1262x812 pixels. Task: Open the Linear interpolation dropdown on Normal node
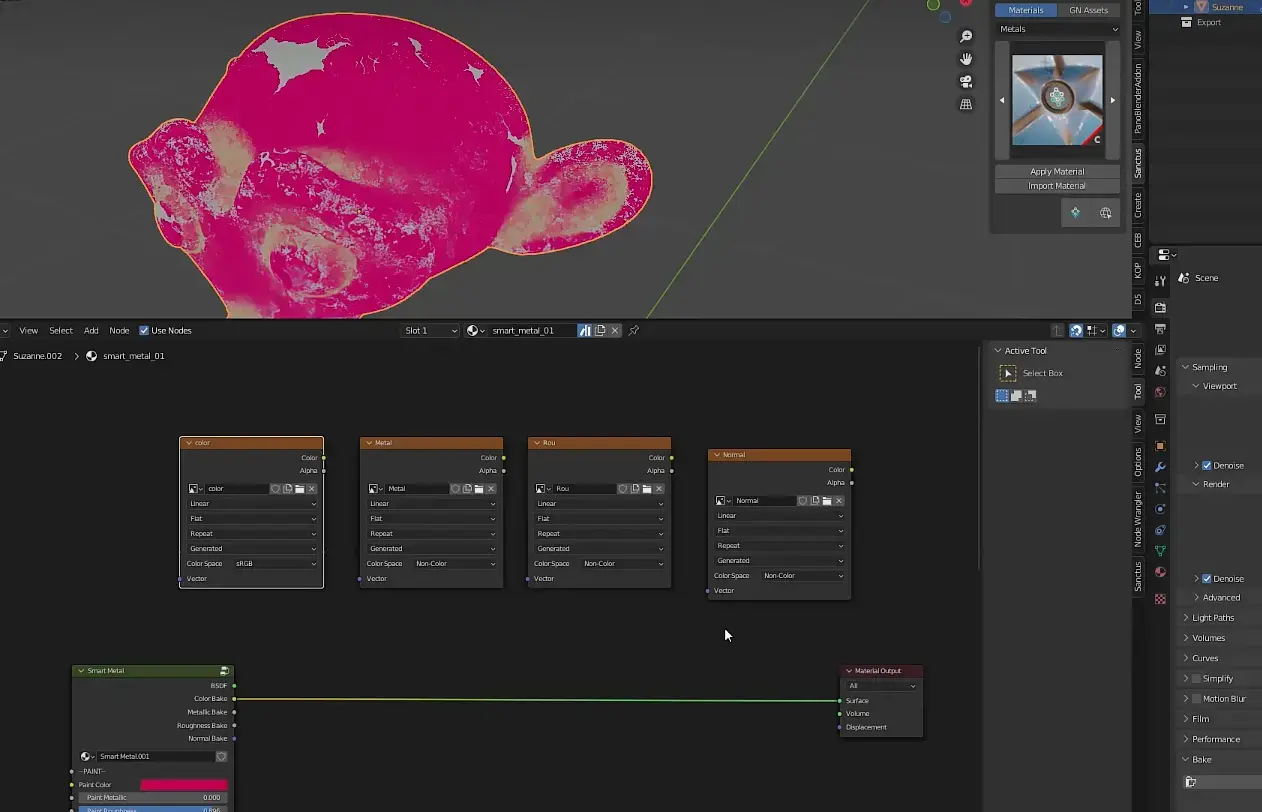pyautogui.click(x=779, y=516)
